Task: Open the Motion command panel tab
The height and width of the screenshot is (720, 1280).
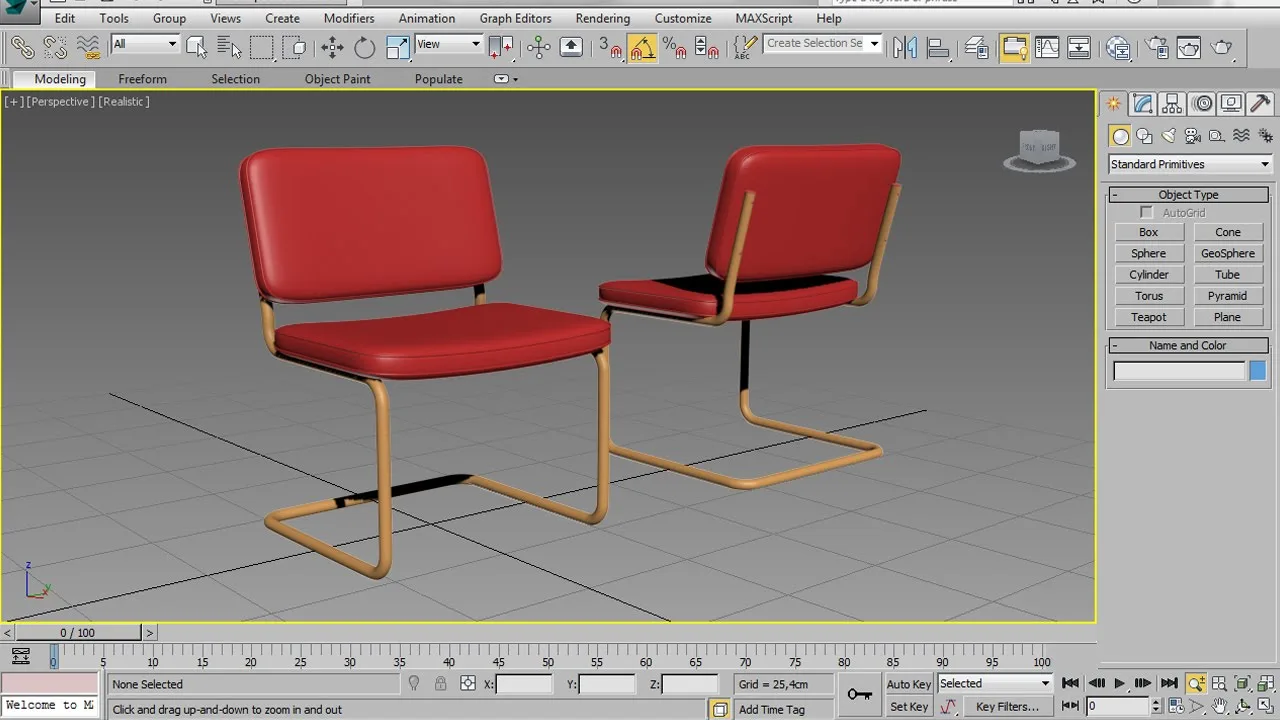Action: [x=1202, y=104]
